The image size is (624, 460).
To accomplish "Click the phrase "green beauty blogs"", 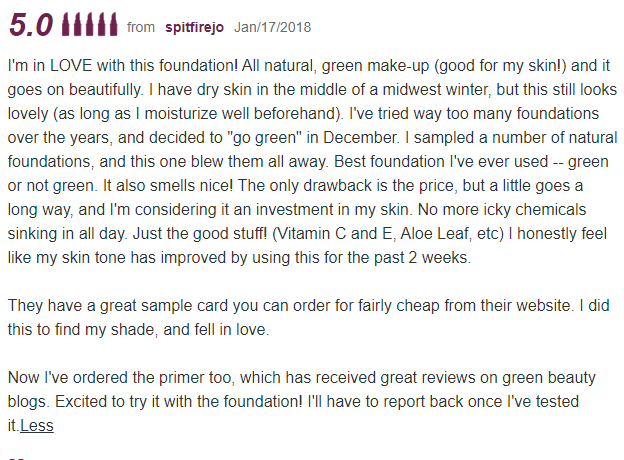I will (302, 389).
